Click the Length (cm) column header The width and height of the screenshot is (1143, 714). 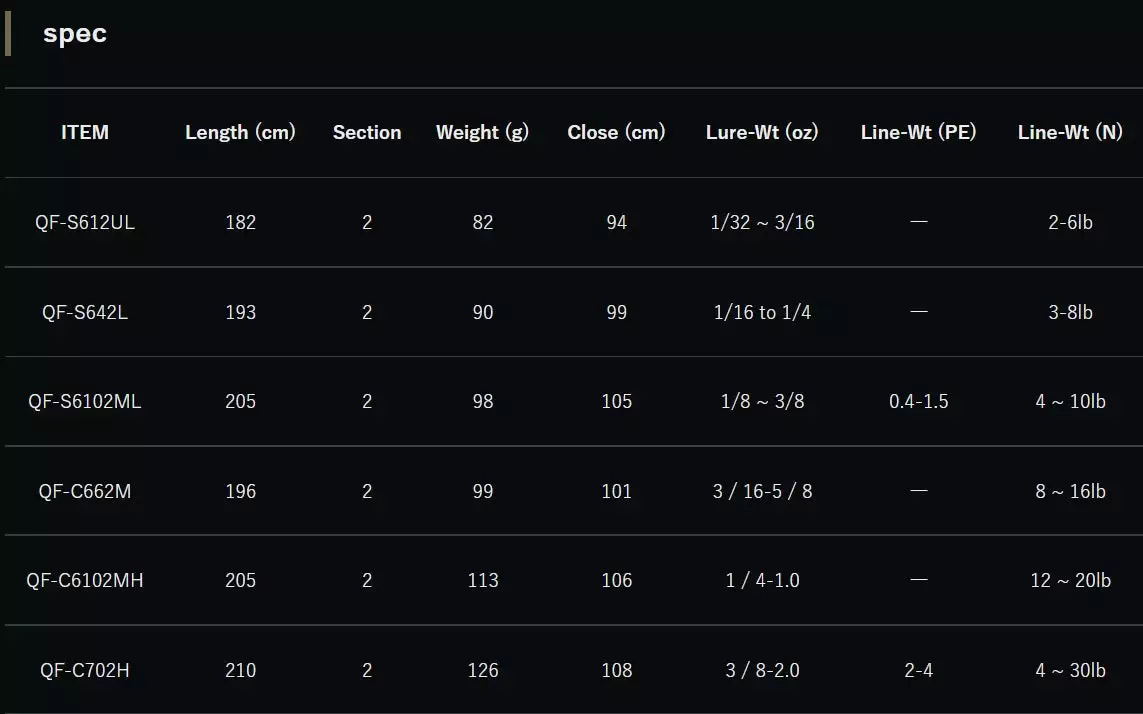240,132
